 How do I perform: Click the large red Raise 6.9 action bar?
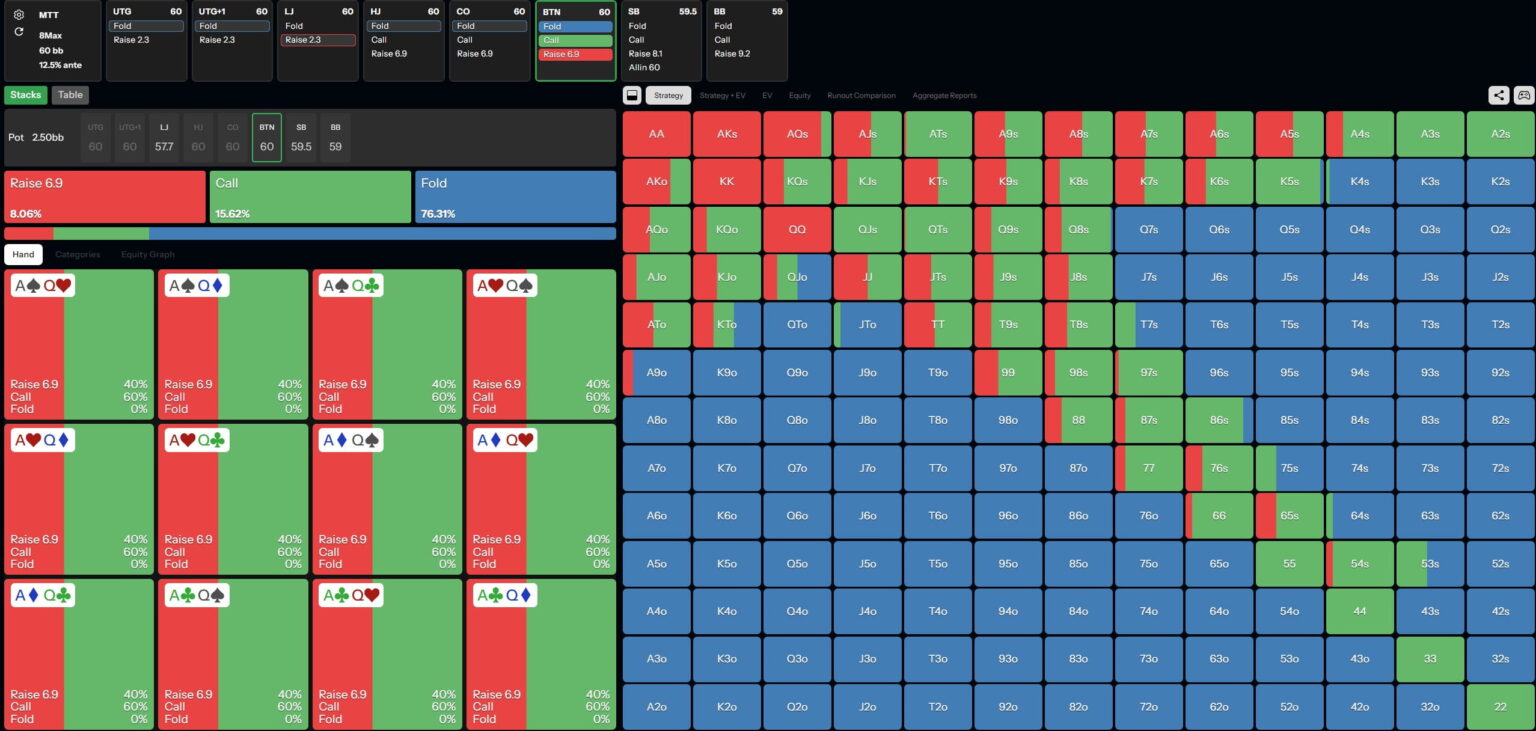click(105, 196)
